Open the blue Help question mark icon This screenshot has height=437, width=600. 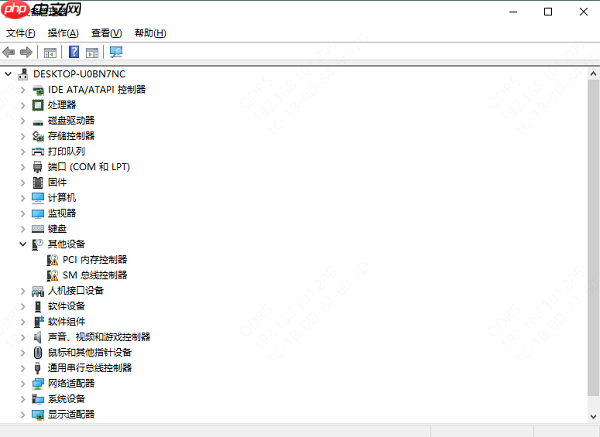coord(74,52)
